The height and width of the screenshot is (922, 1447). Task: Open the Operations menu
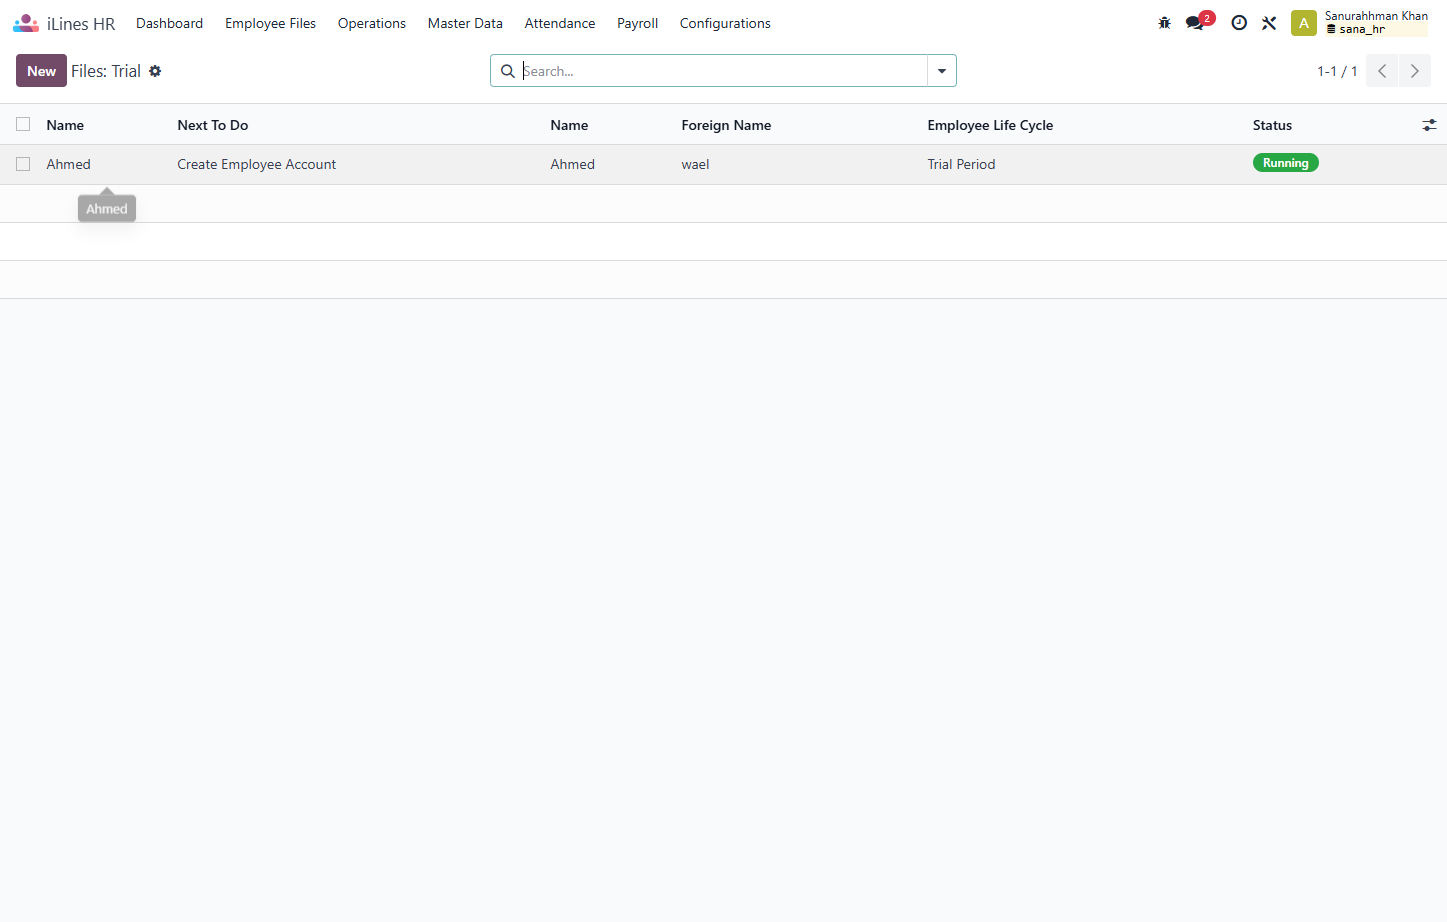372,23
